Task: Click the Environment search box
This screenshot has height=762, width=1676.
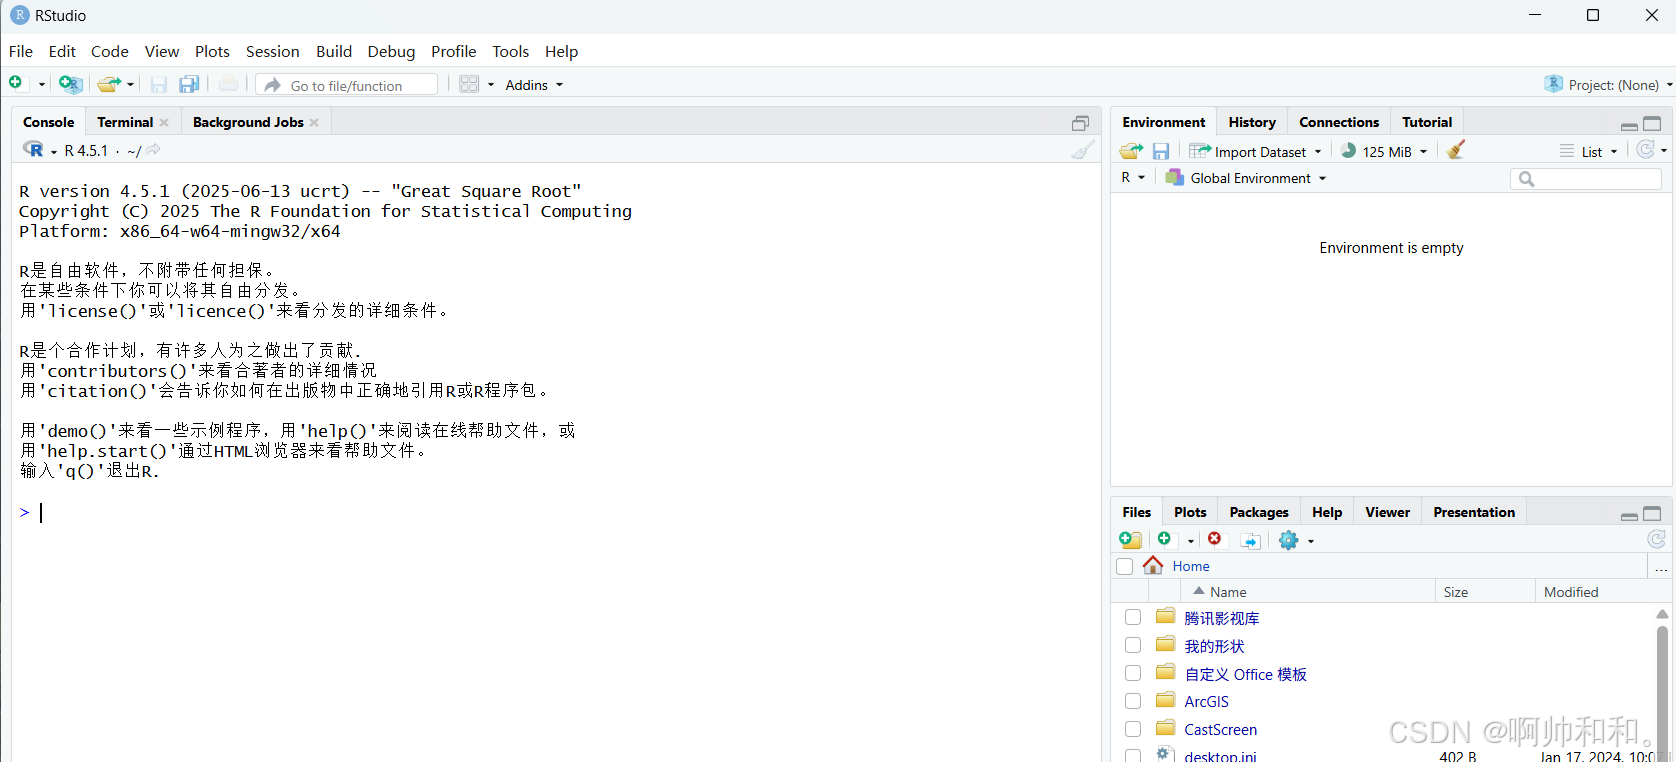Action: coord(1586,179)
